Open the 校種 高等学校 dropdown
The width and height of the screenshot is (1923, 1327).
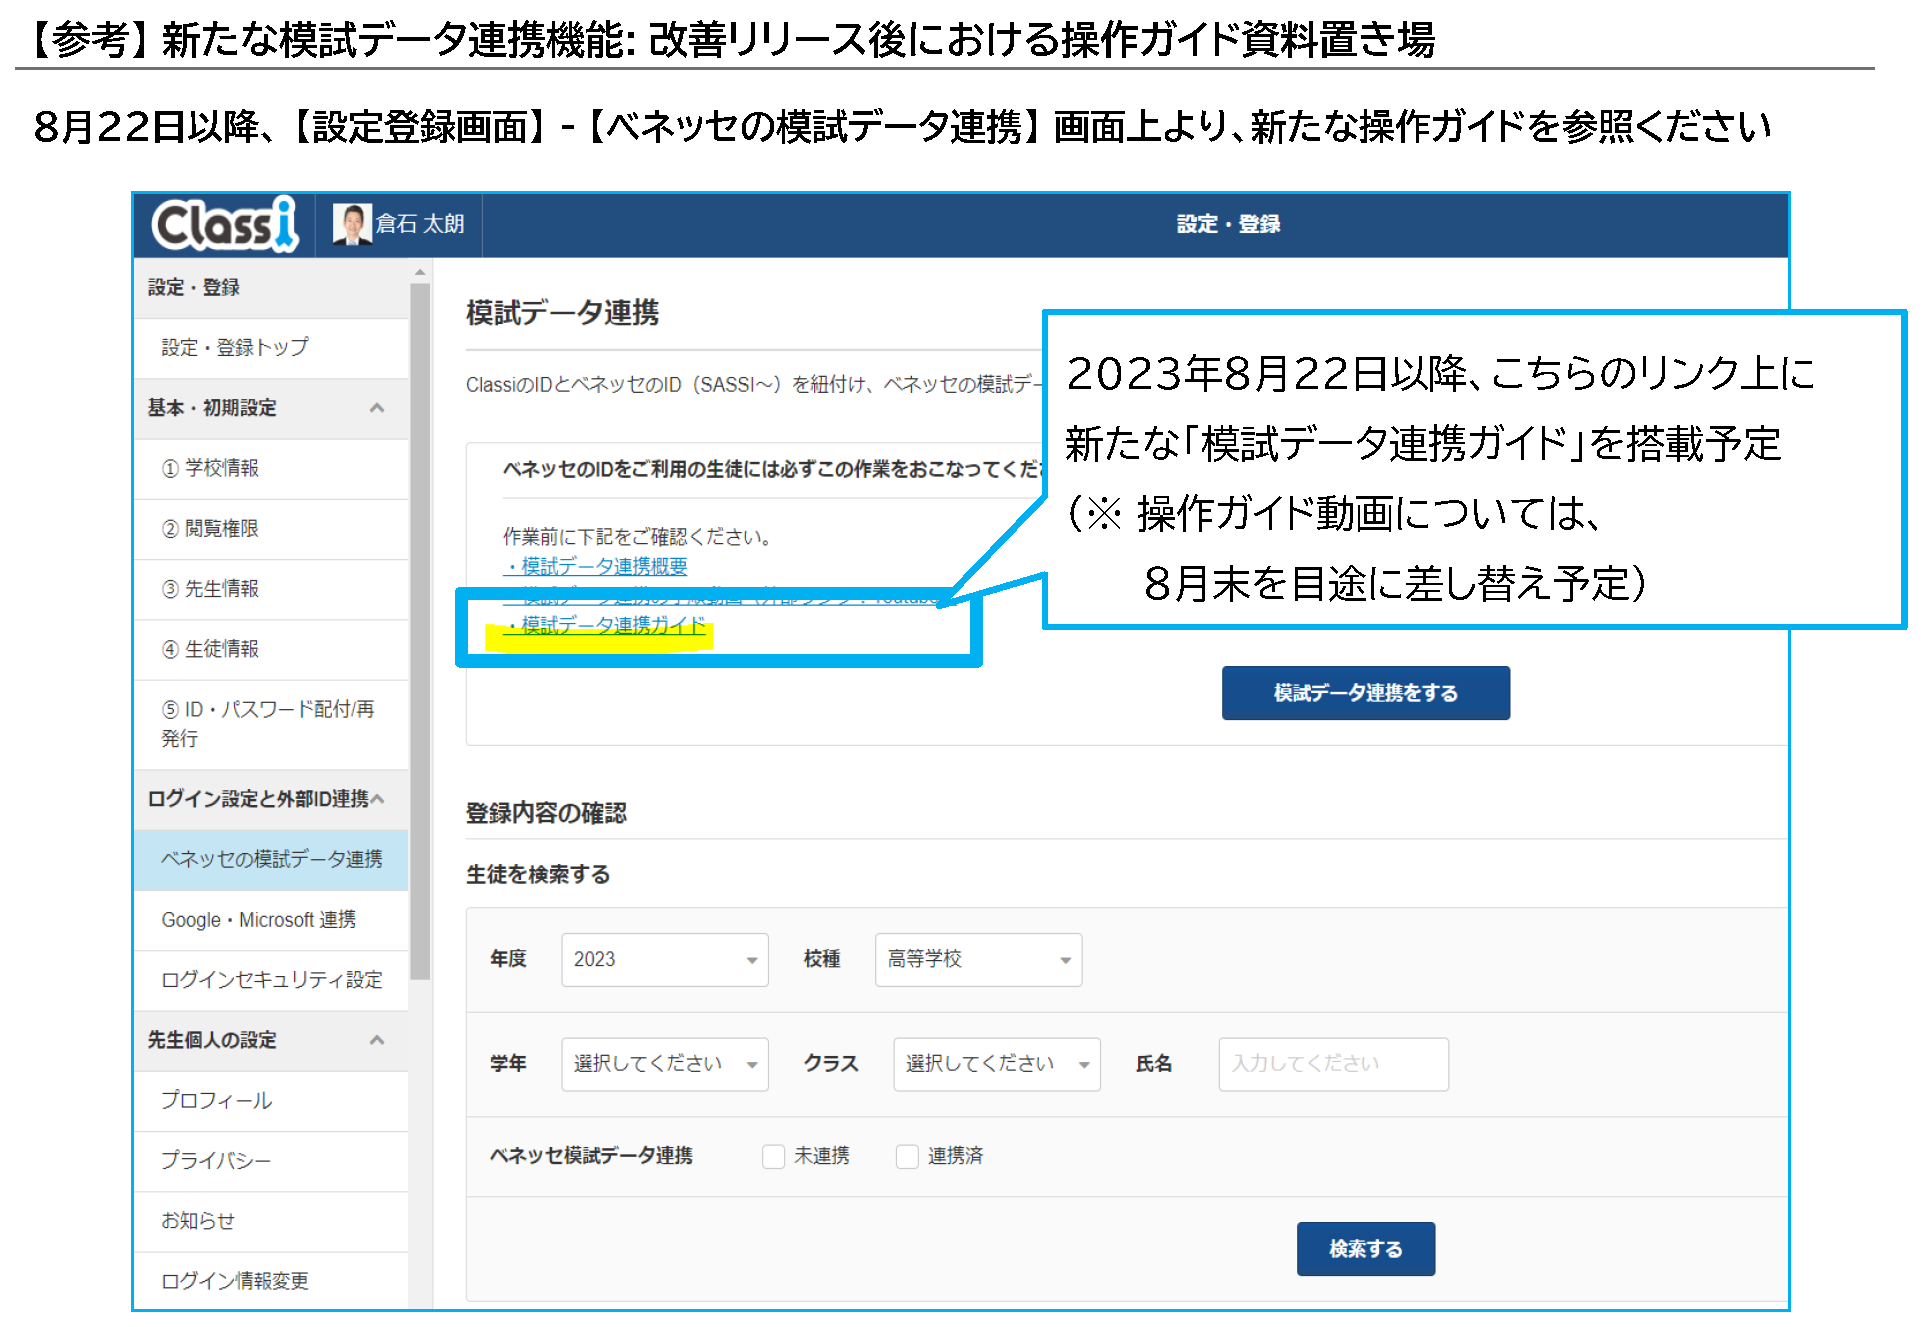[x=977, y=960]
